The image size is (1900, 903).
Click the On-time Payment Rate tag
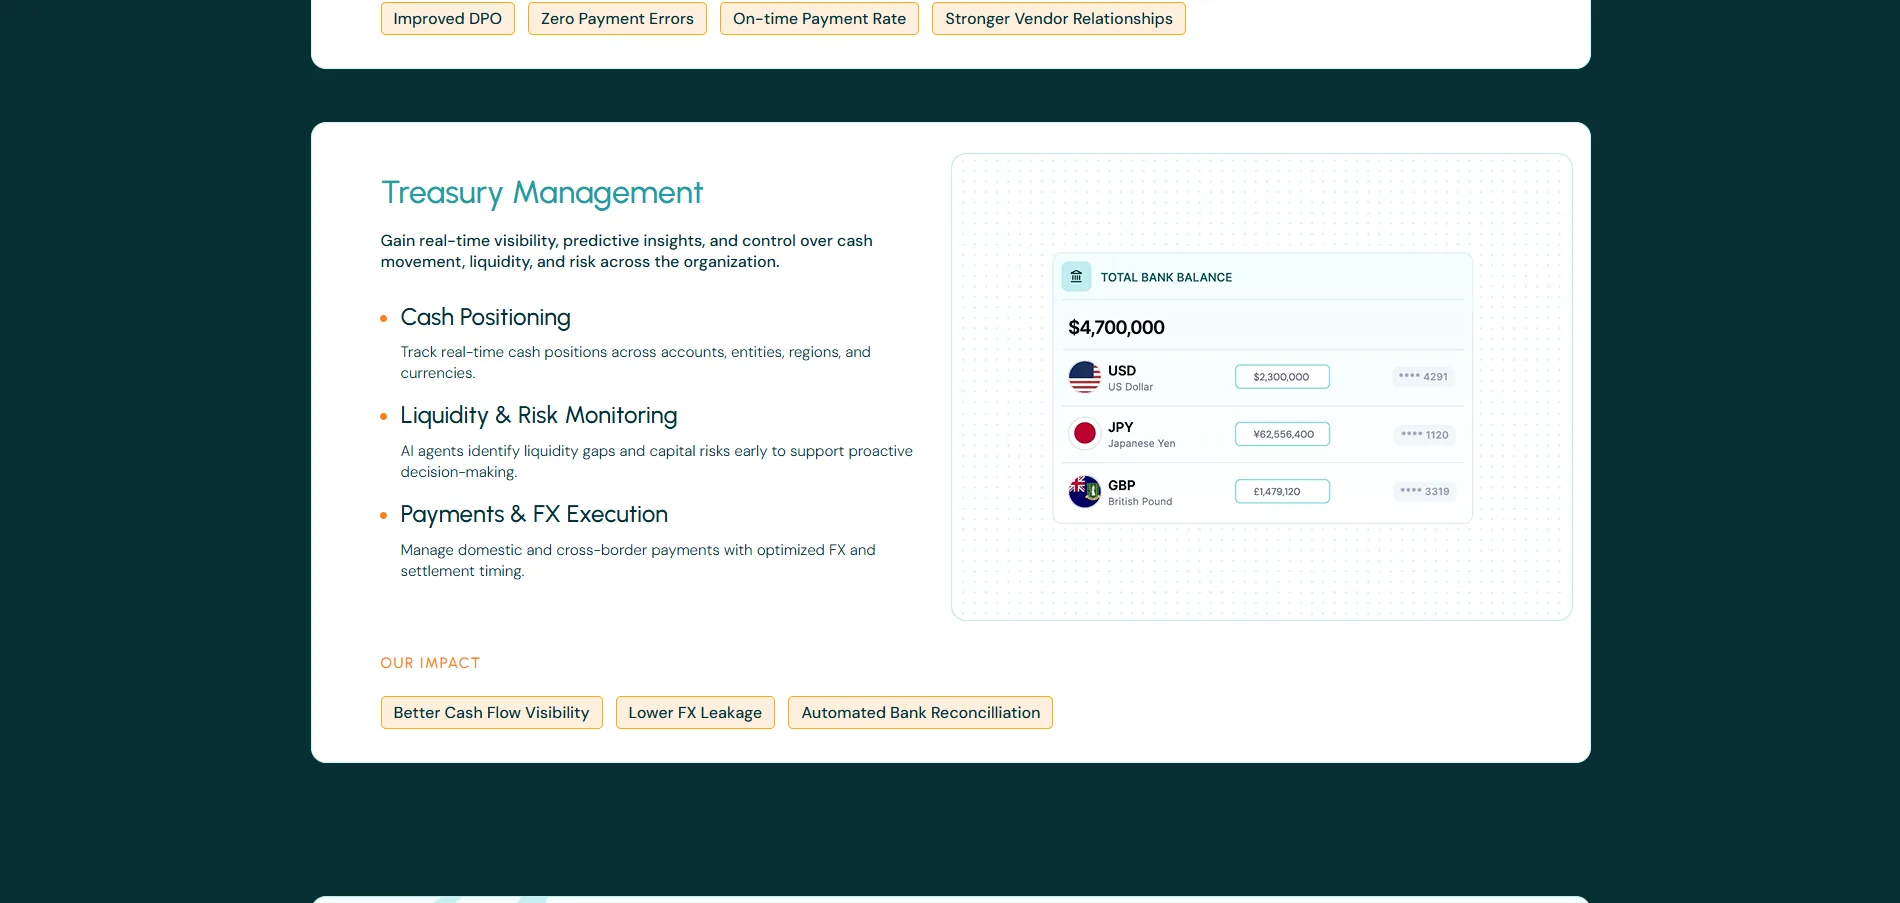click(819, 19)
